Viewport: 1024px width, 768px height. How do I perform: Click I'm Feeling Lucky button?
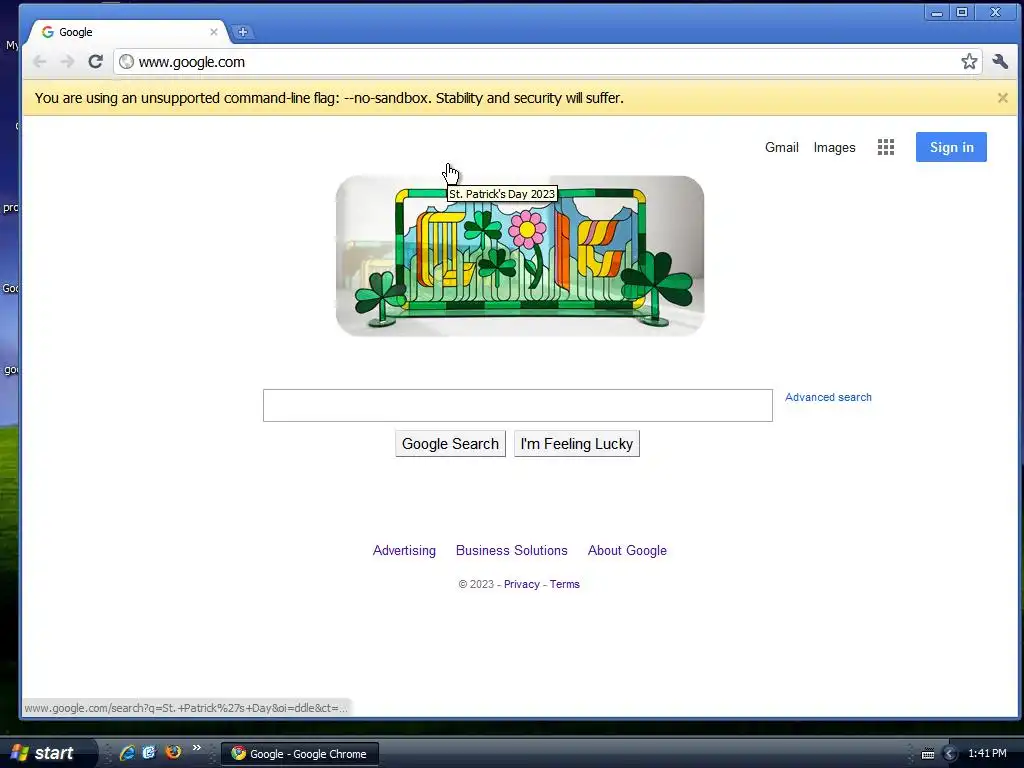577,444
